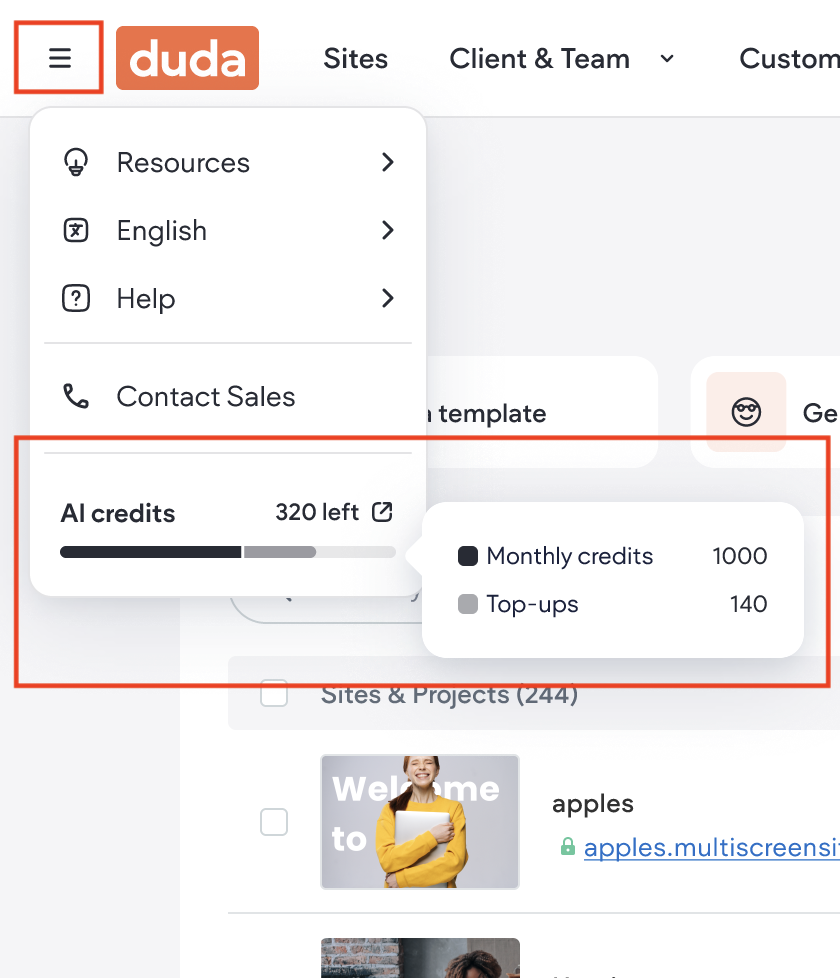The image size is (840, 978).
Task: Expand the English language submenu arrow
Action: [x=388, y=230]
